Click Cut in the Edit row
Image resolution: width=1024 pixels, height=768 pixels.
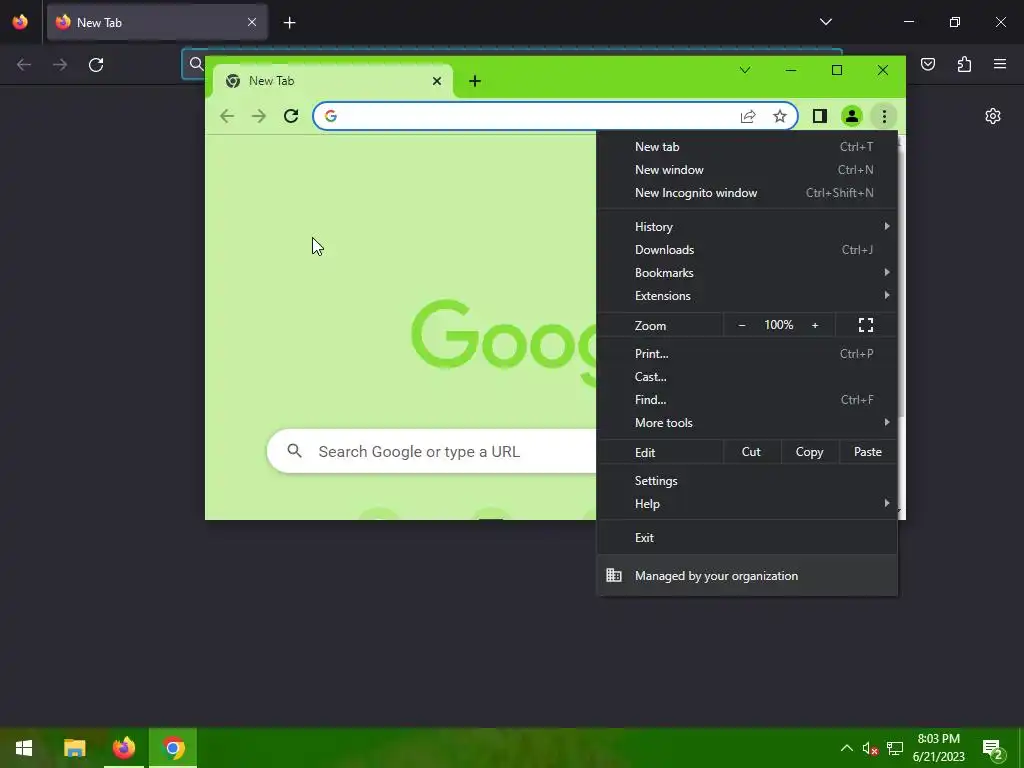click(x=751, y=452)
